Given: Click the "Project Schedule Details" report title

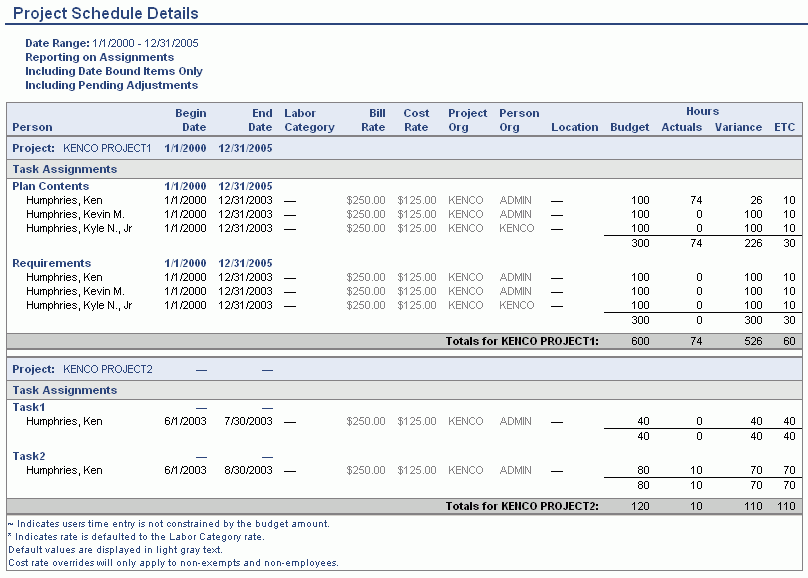Looking at the screenshot, I should pos(106,13).
